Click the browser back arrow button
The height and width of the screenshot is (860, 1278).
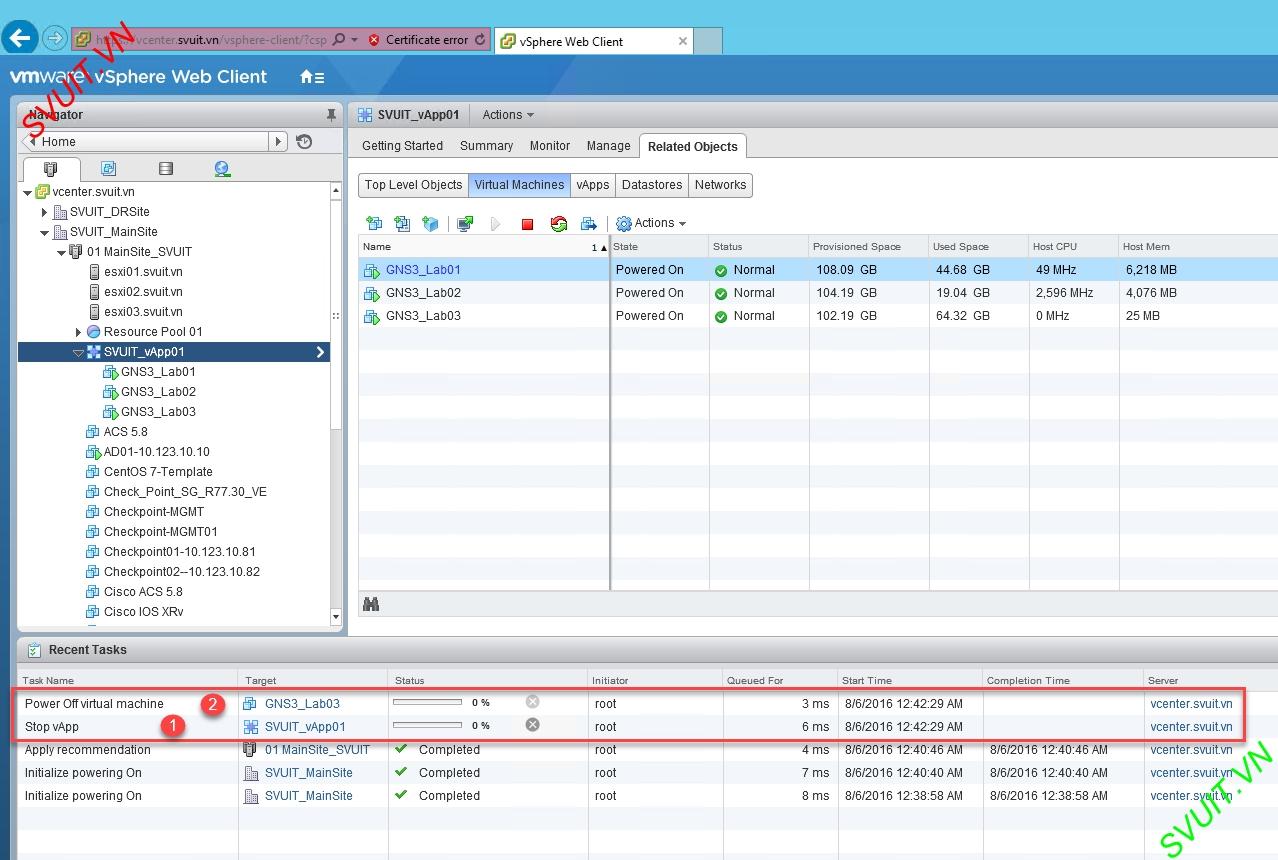21,39
